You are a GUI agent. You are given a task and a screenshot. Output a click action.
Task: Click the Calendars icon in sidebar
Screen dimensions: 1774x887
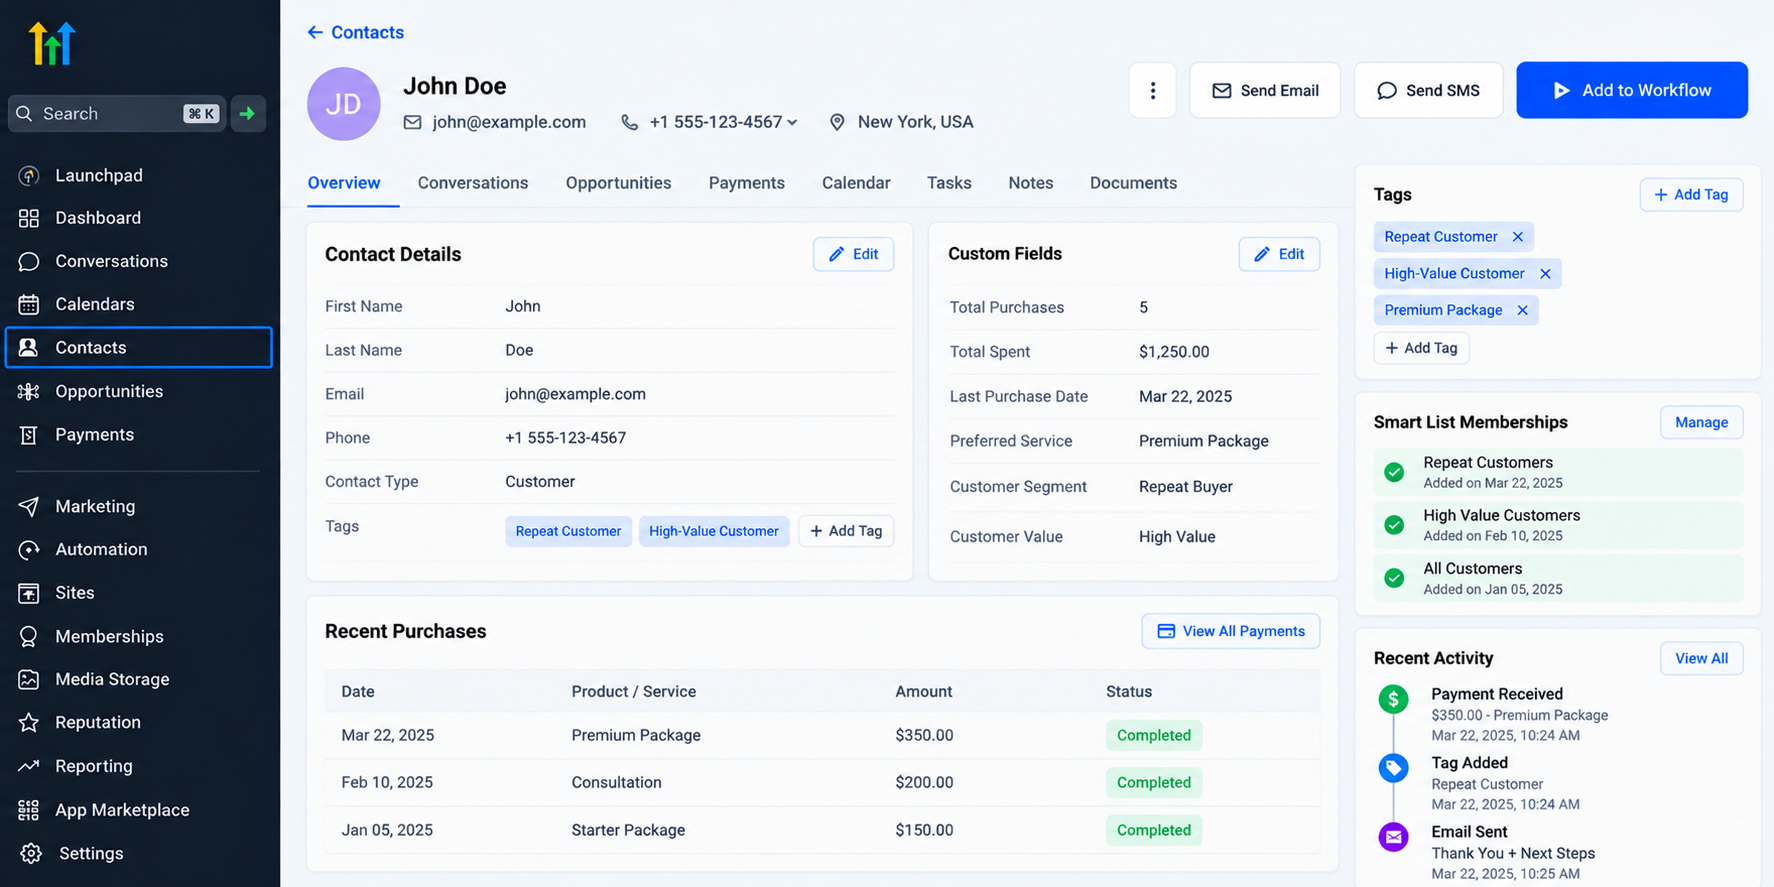coord(29,304)
